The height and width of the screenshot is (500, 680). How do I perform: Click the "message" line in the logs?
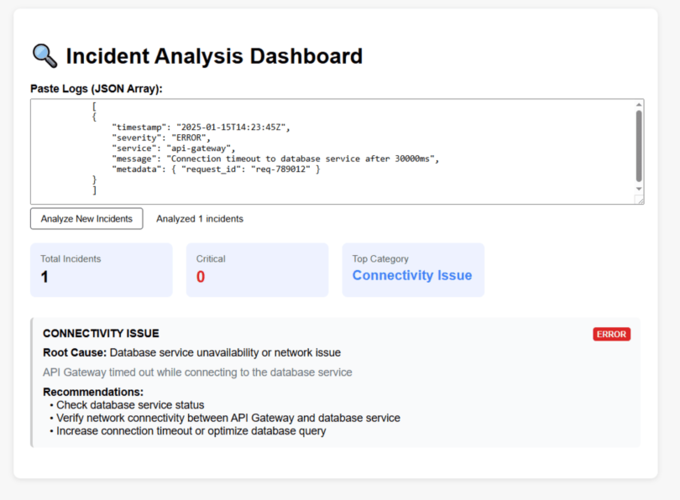pyautogui.click(x=276, y=159)
